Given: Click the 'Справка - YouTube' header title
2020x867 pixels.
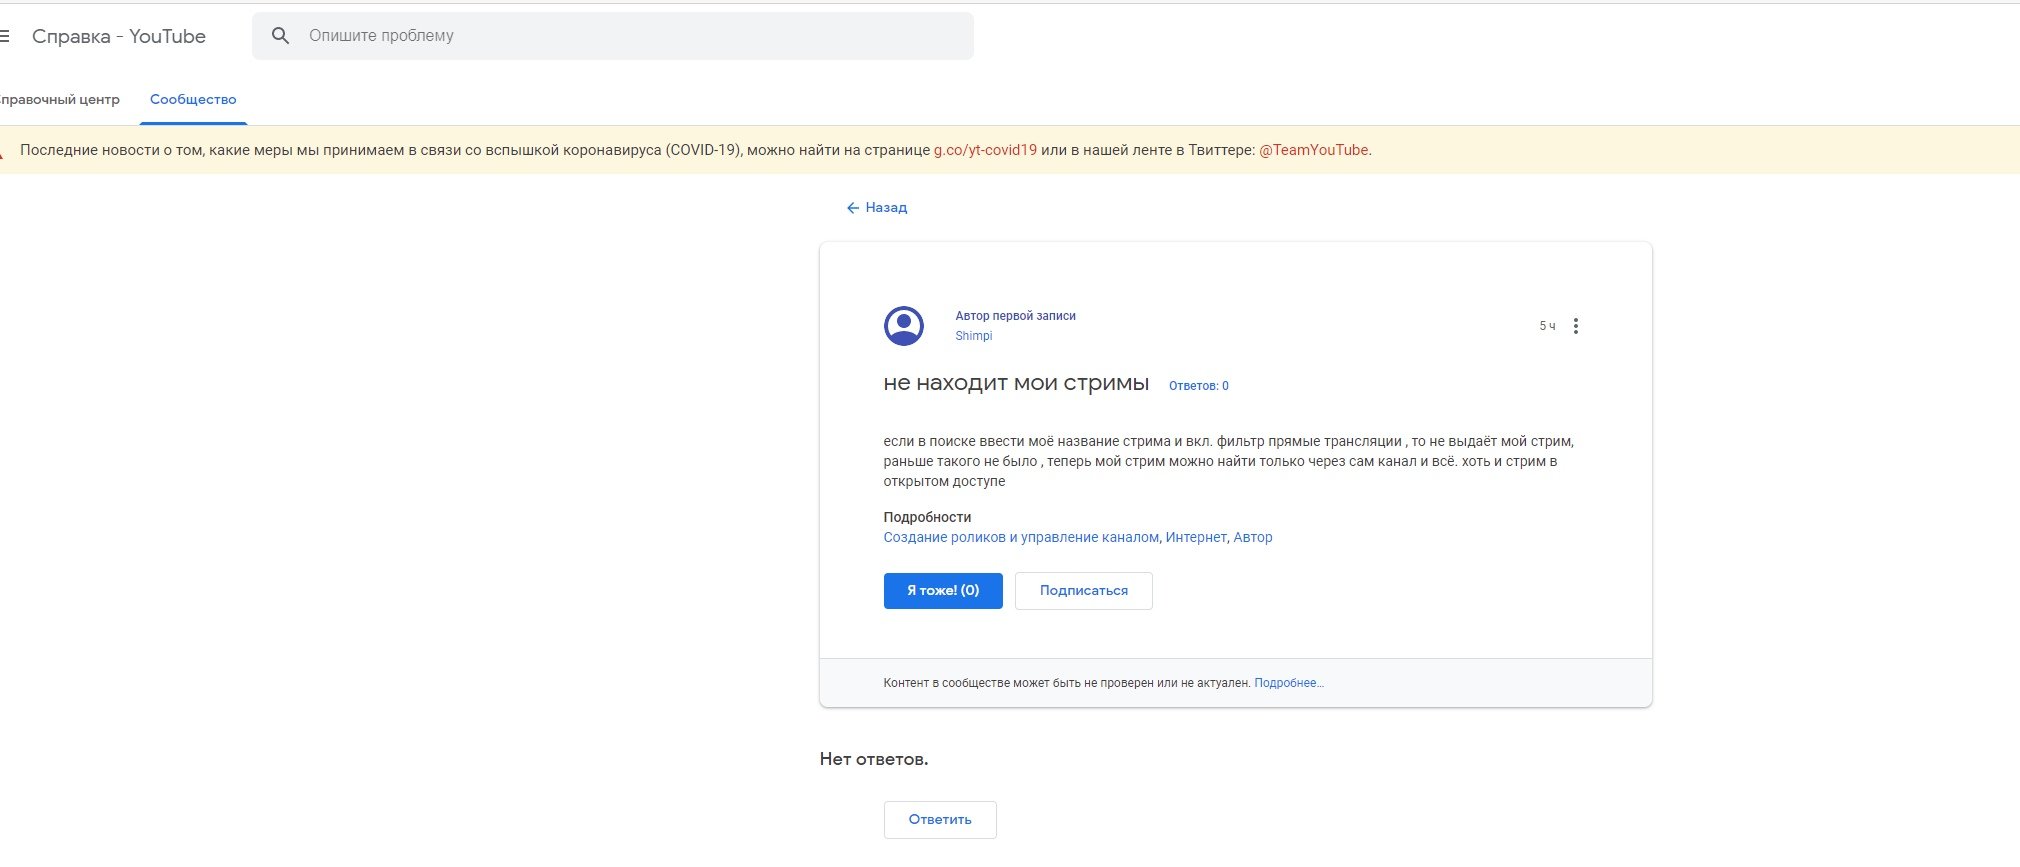Looking at the screenshot, I should point(119,37).
